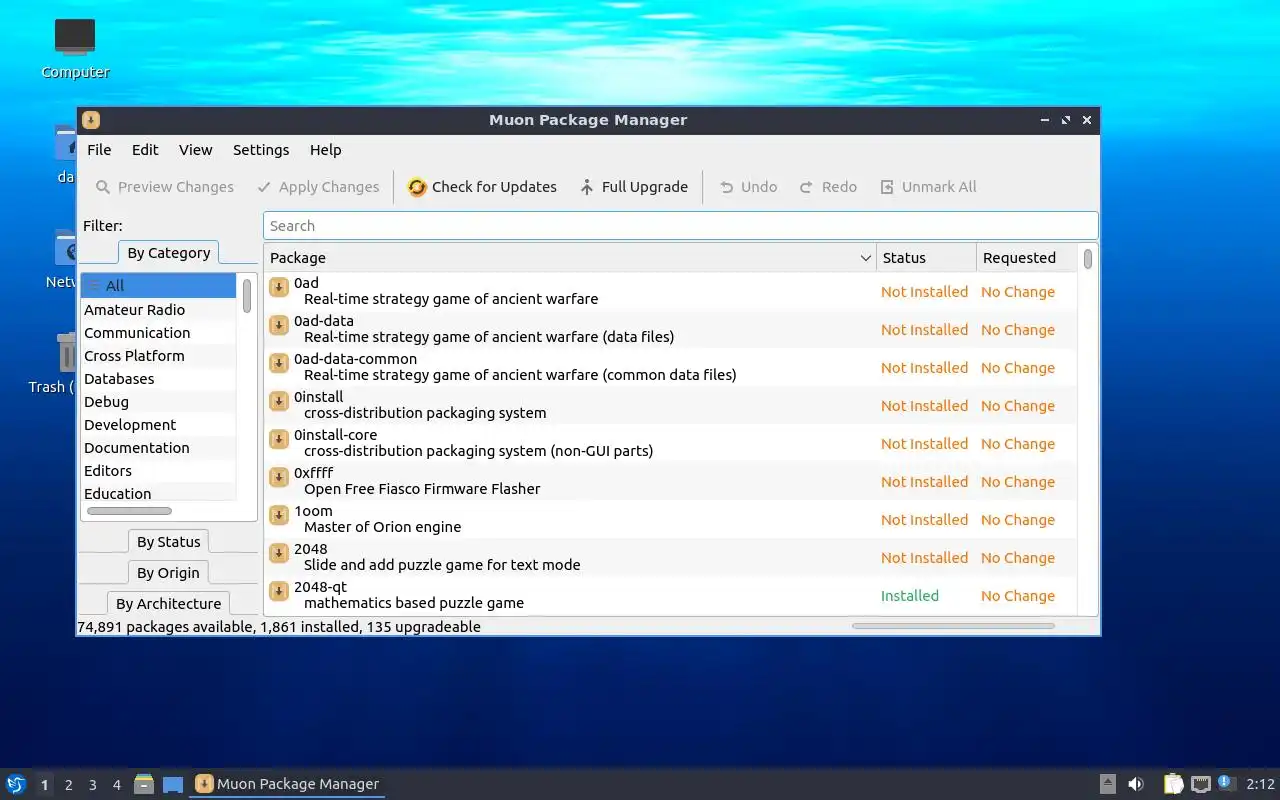Click the Check for Updates toolbar button

click(482, 187)
